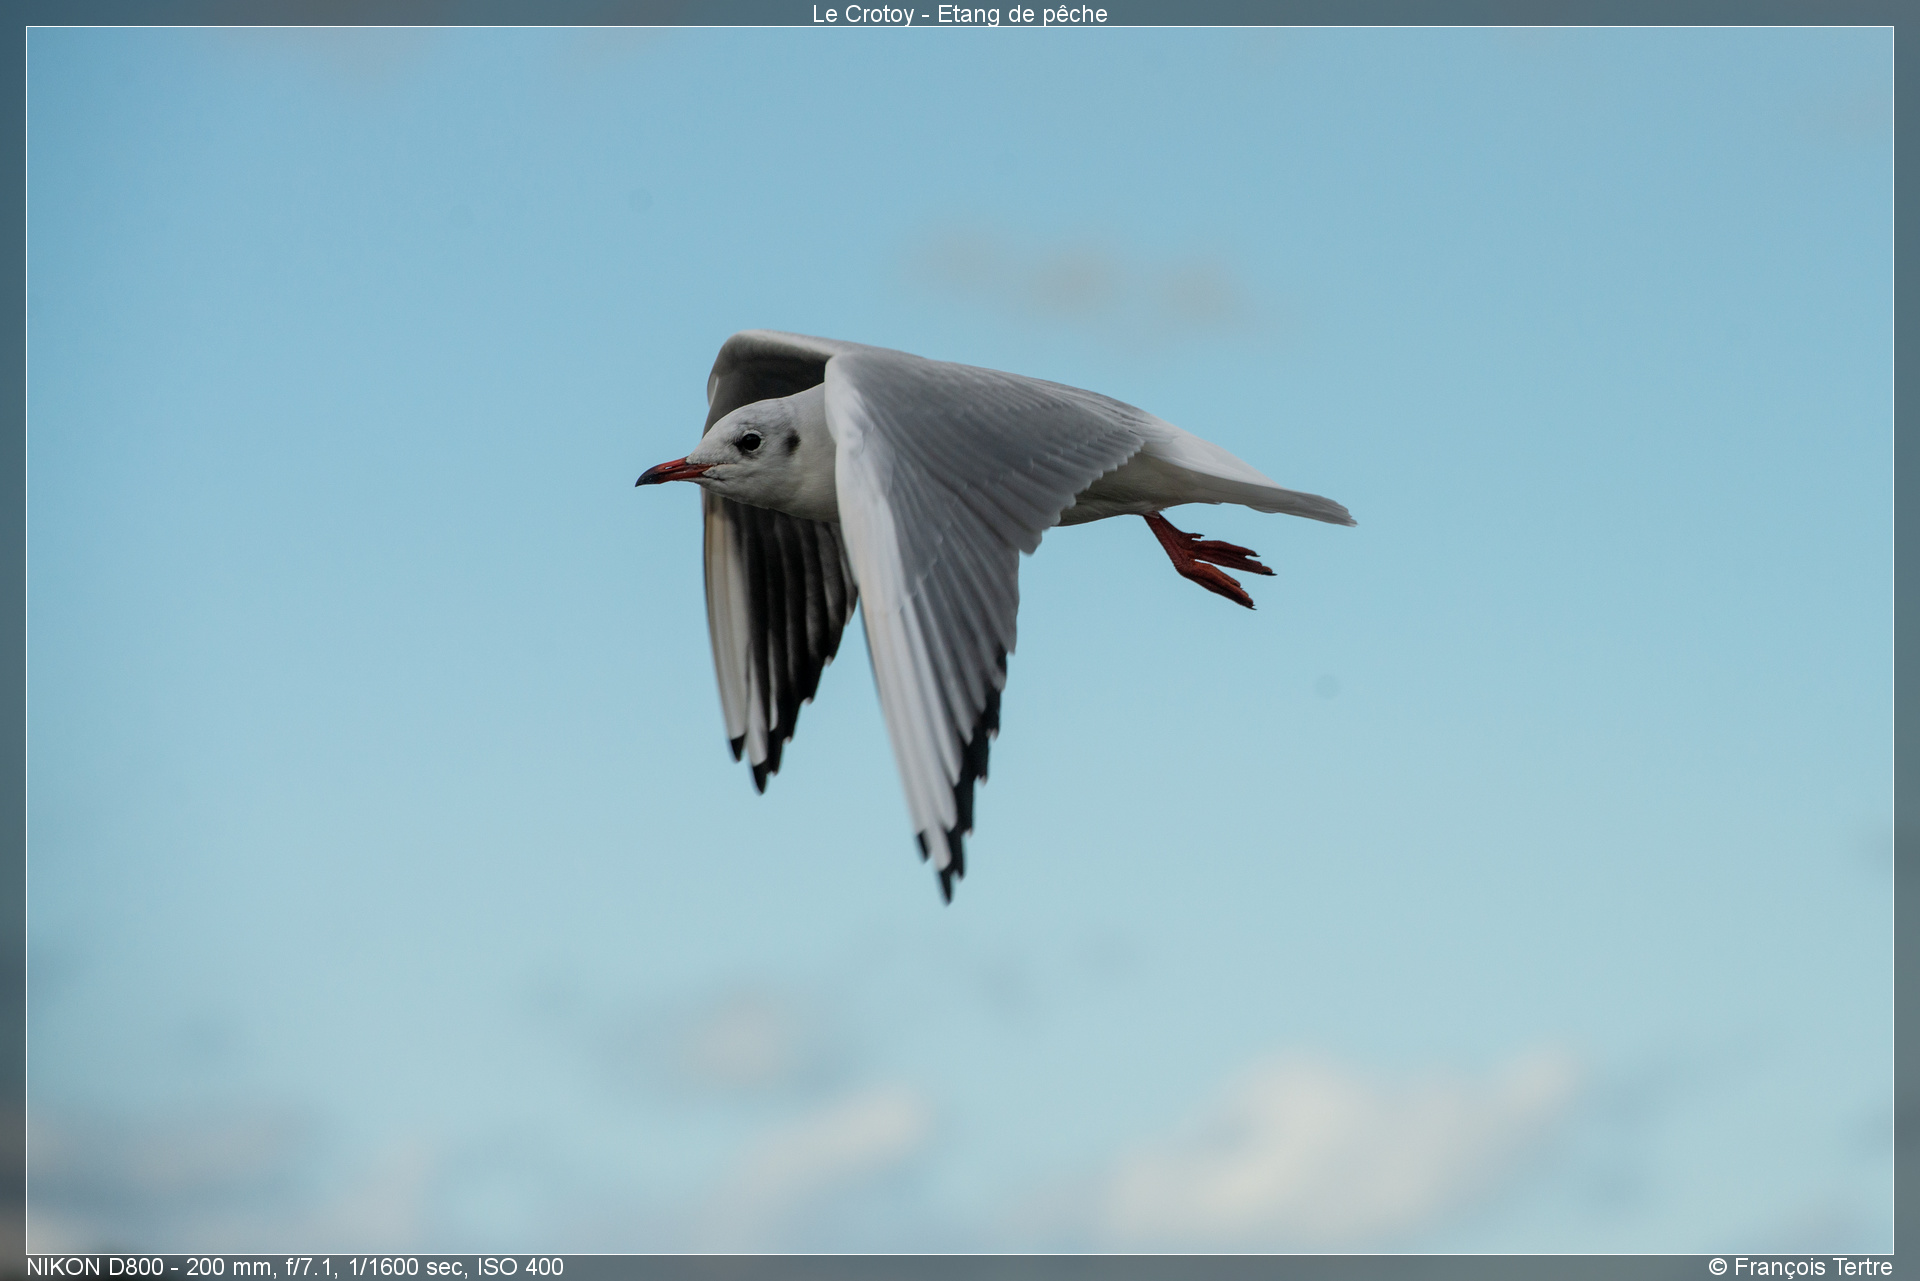Click the 'NIKON D800 - 200 mm, f/7.1, 1/1600 sec, ISO 400' caption
The image size is (1920, 1281).
tap(295, 1267)
